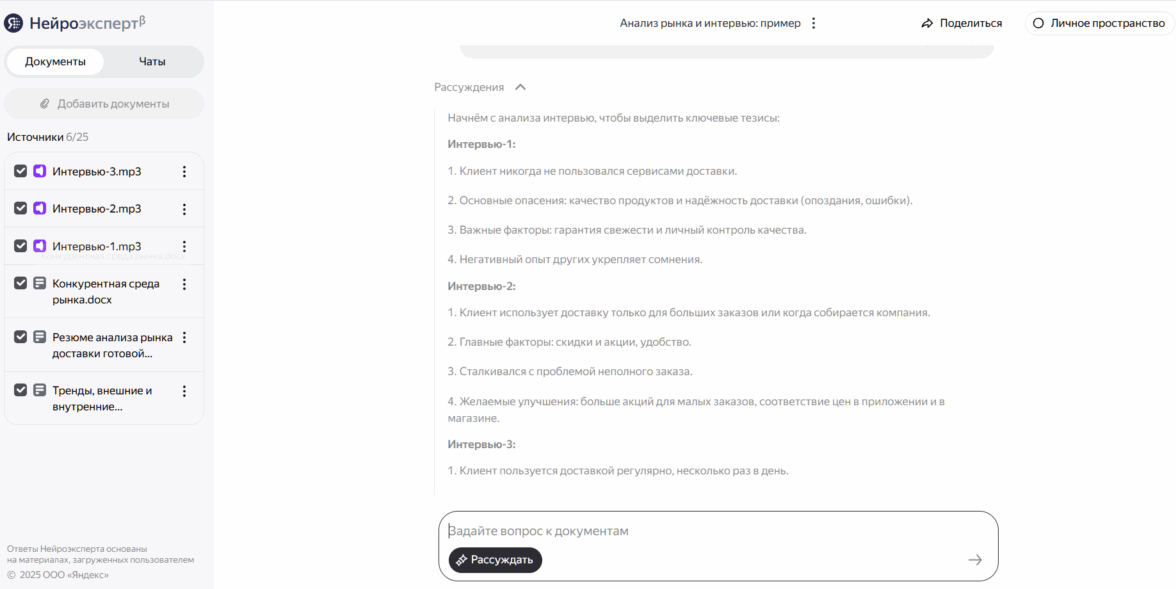Uncheck the Интервью-3.mp3 source checkbox
This screenshot has width=1176, height=589.
[21, 172]
